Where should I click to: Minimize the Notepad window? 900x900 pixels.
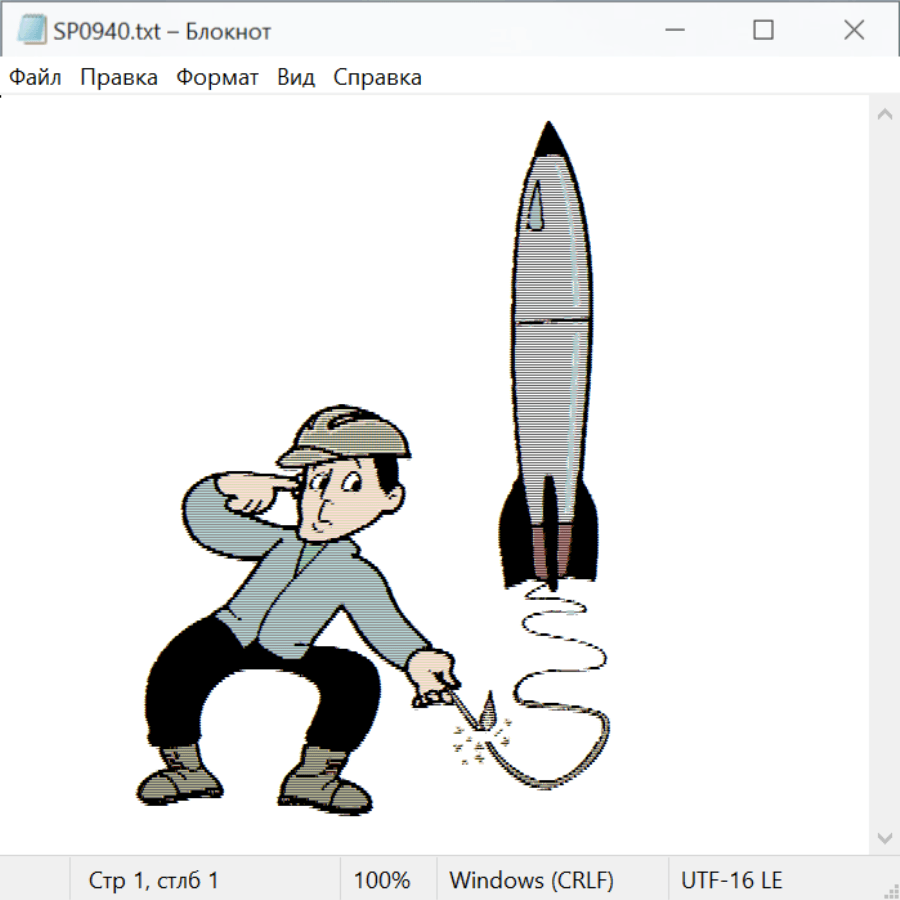click(x=673, y=31)
